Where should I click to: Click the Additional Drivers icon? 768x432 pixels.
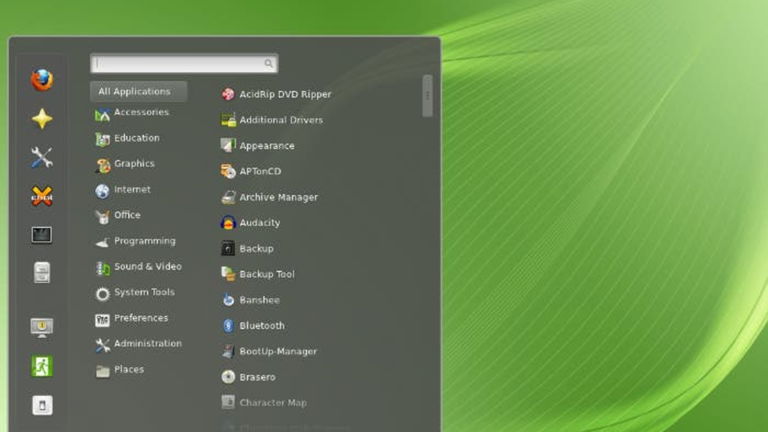228,120
